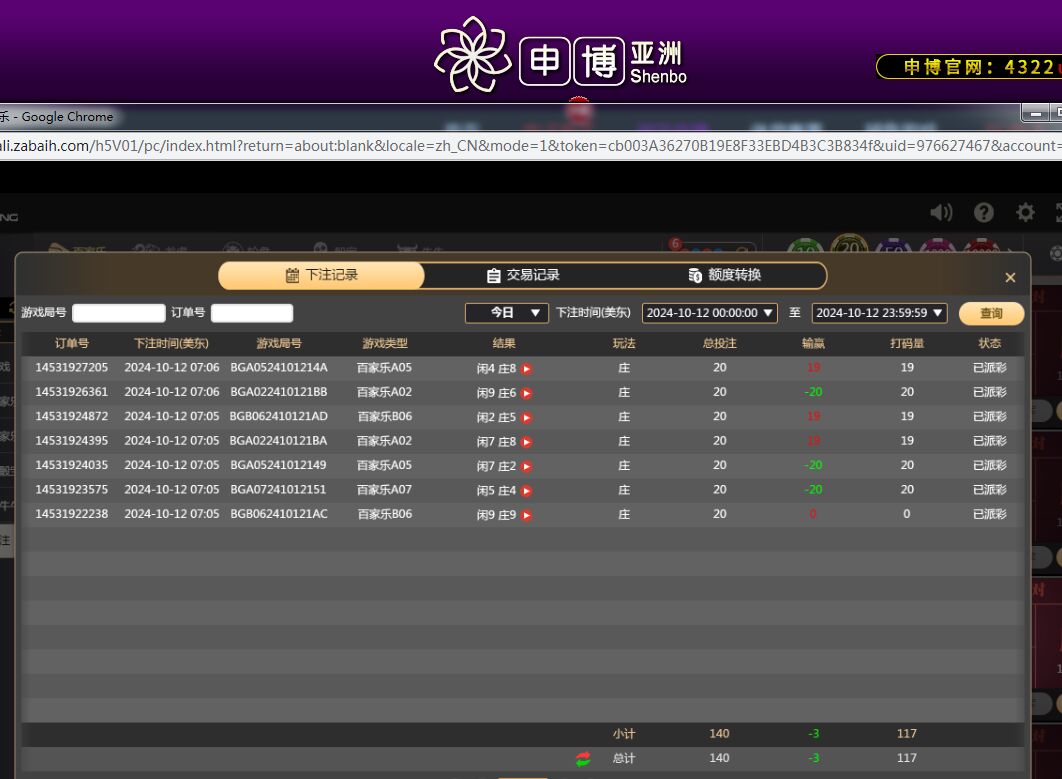Open help via the question mark icon
This screenshot has height=779, width=1062.
click(x=984, y=212)
